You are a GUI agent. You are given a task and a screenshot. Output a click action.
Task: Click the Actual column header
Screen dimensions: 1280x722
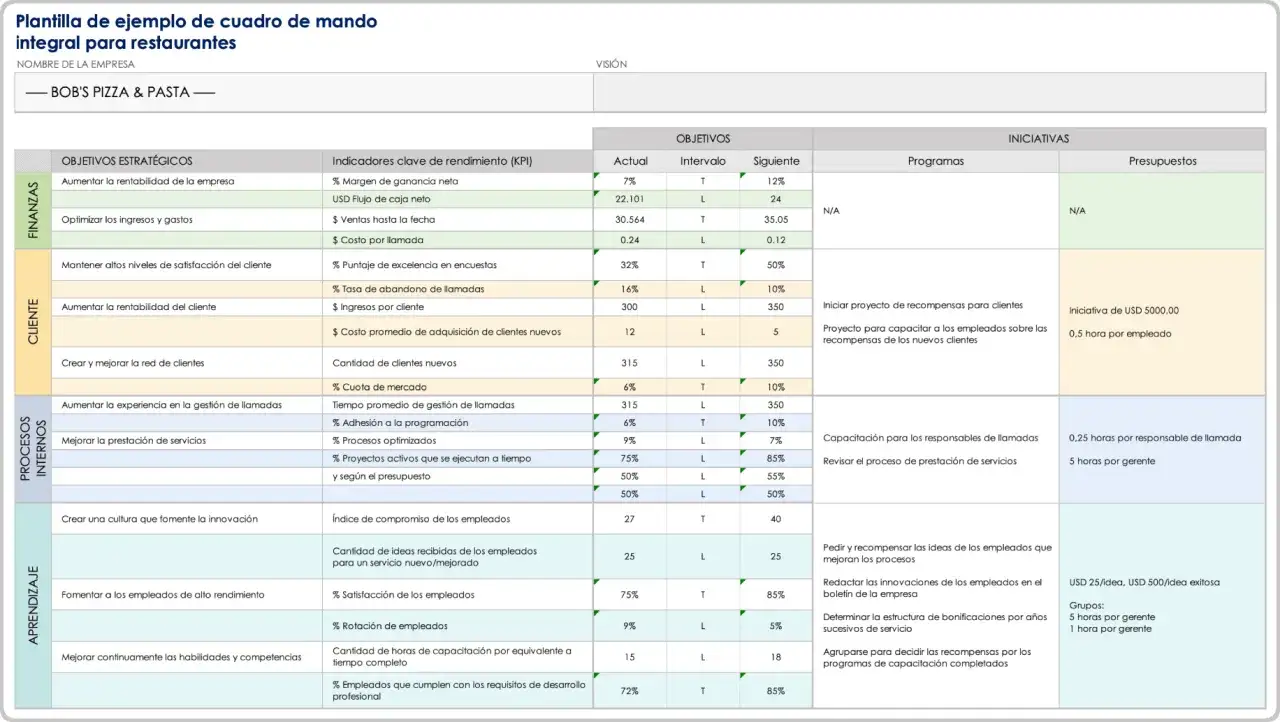click(x=630, y=161)
